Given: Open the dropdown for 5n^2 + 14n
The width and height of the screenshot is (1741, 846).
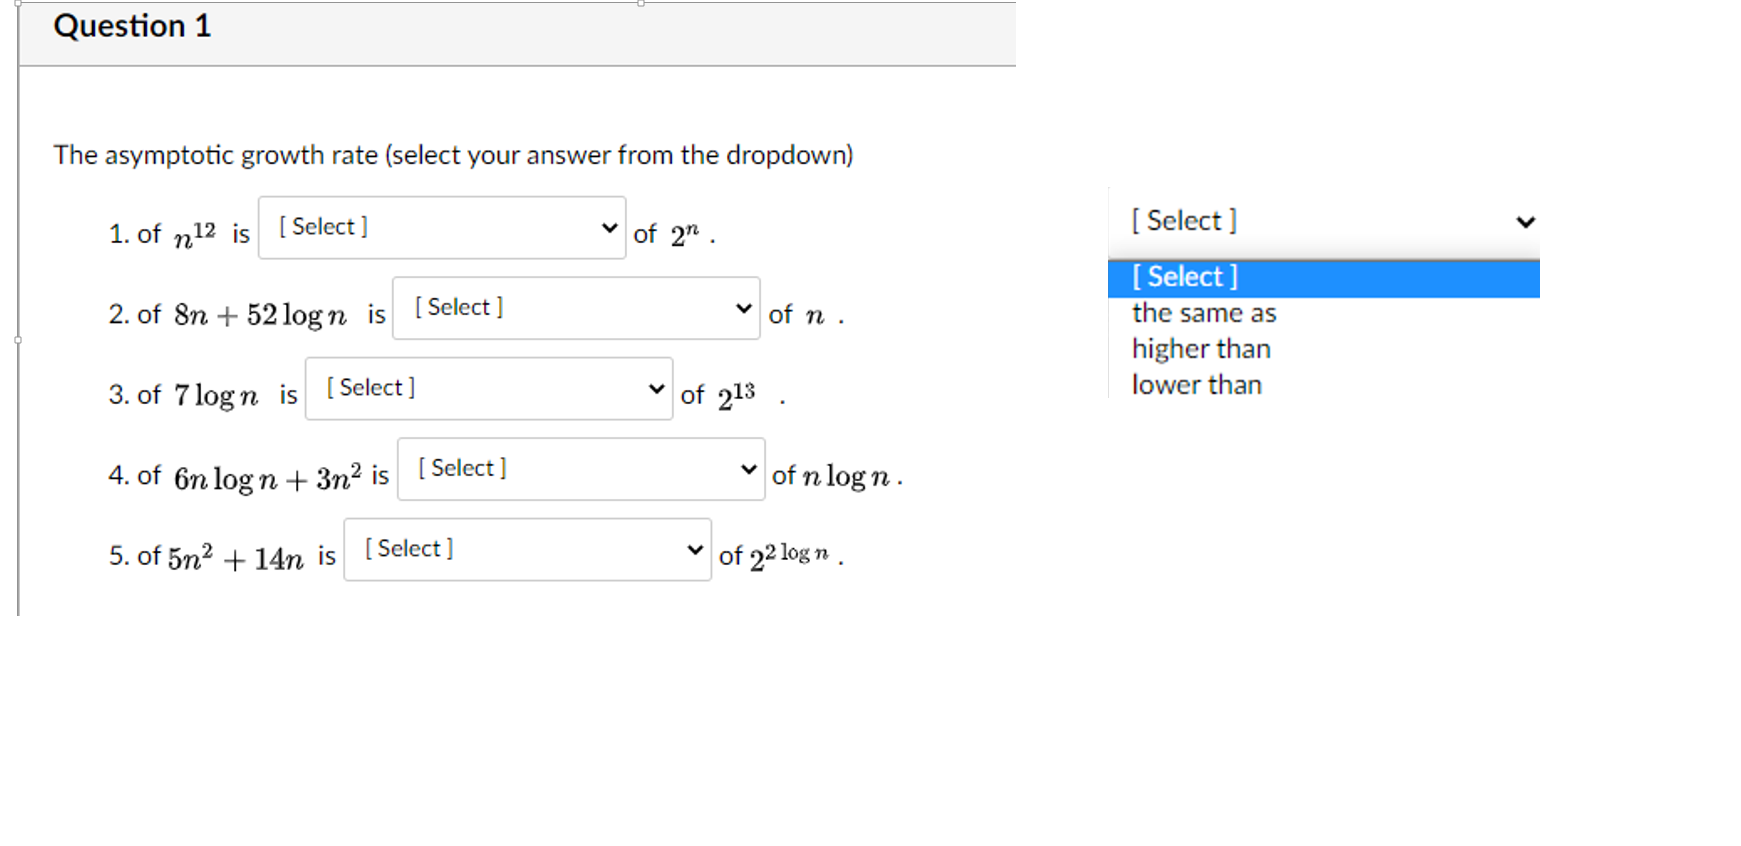Looking at the screenshot, I should click(526, 549).
